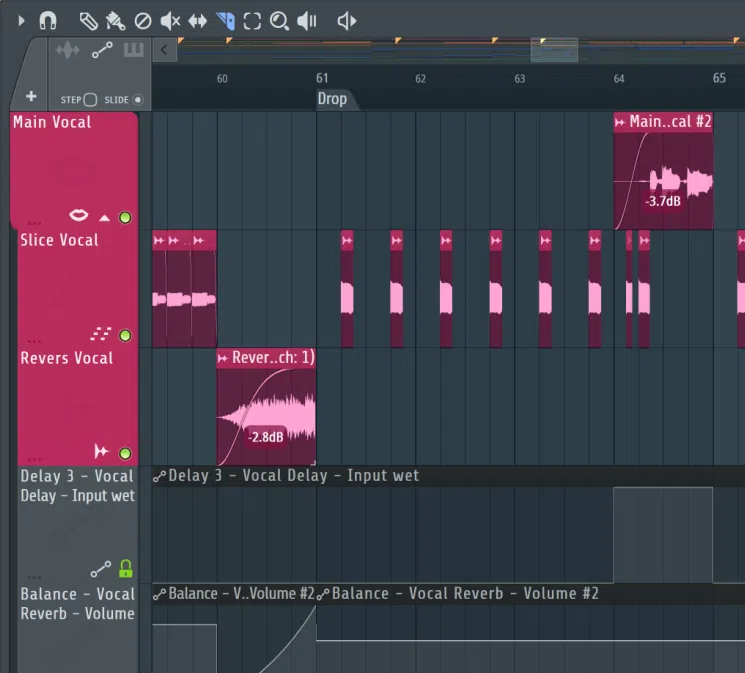Click the -2.8dB clip gain label

click(266, 437)
